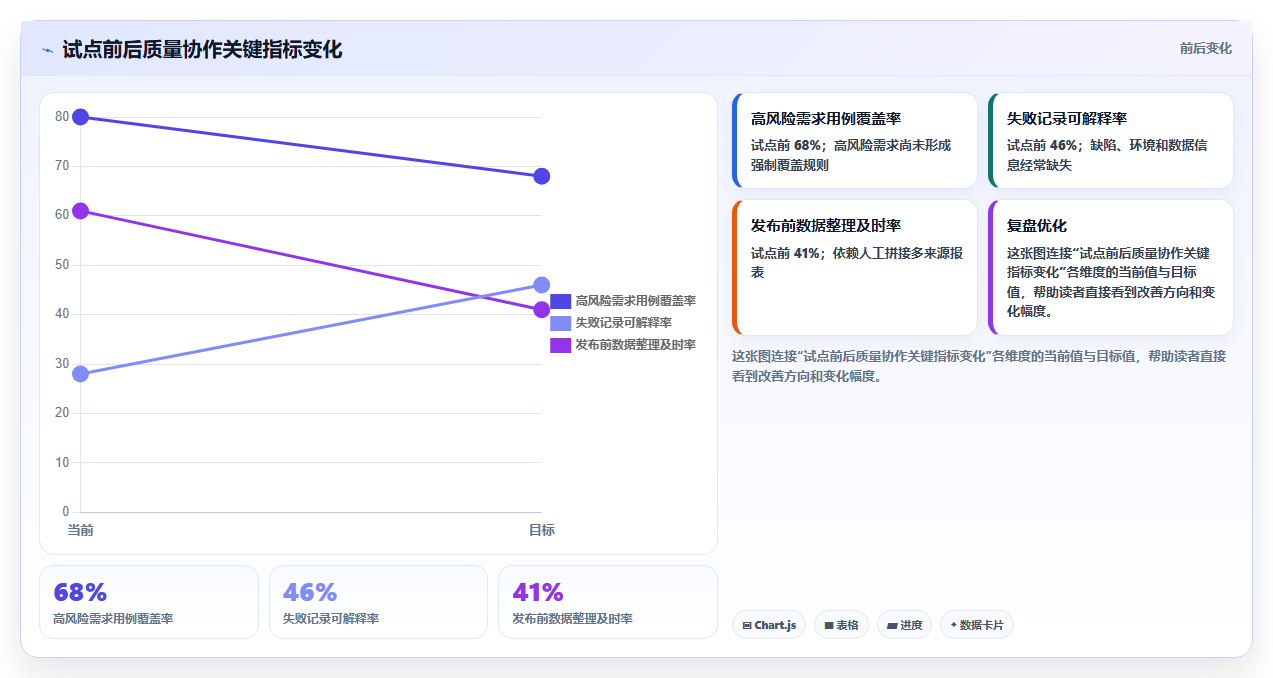This screenshot has height=678, width=1273.
Task: Toggle 高风险需求用例覆盖率 legend label in chart
Action: coord(636,301)
